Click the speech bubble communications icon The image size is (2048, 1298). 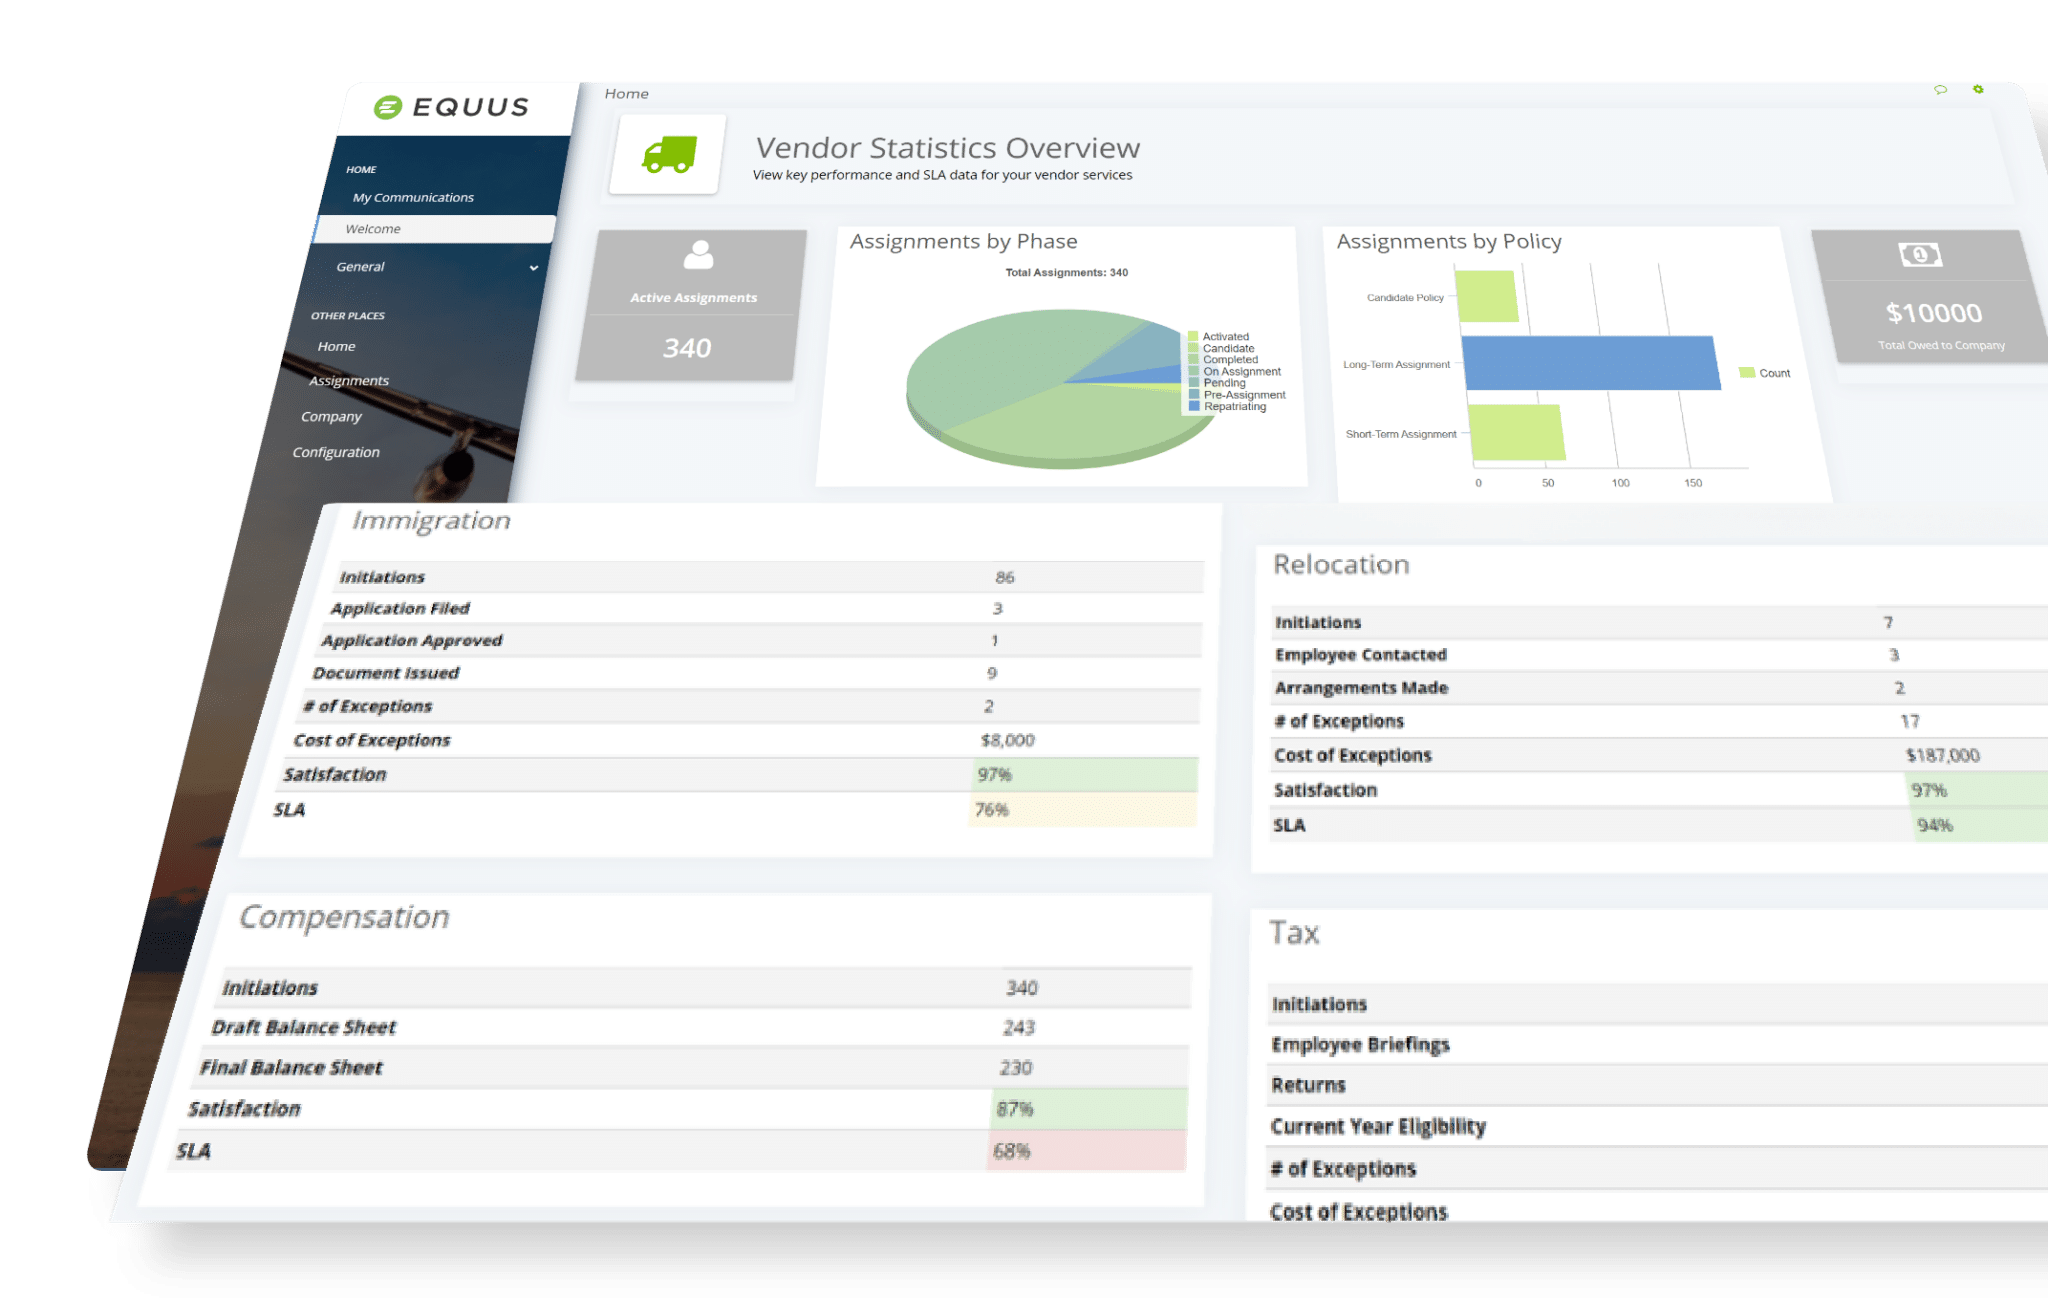point(1941,90)
